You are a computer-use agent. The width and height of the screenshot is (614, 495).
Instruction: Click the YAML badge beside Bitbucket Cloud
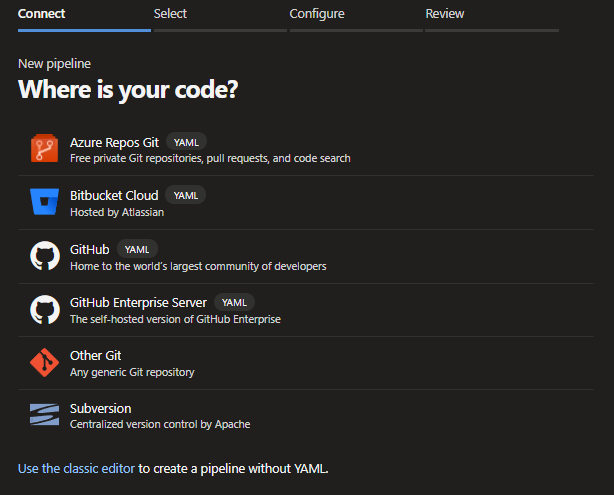[186, 195]
